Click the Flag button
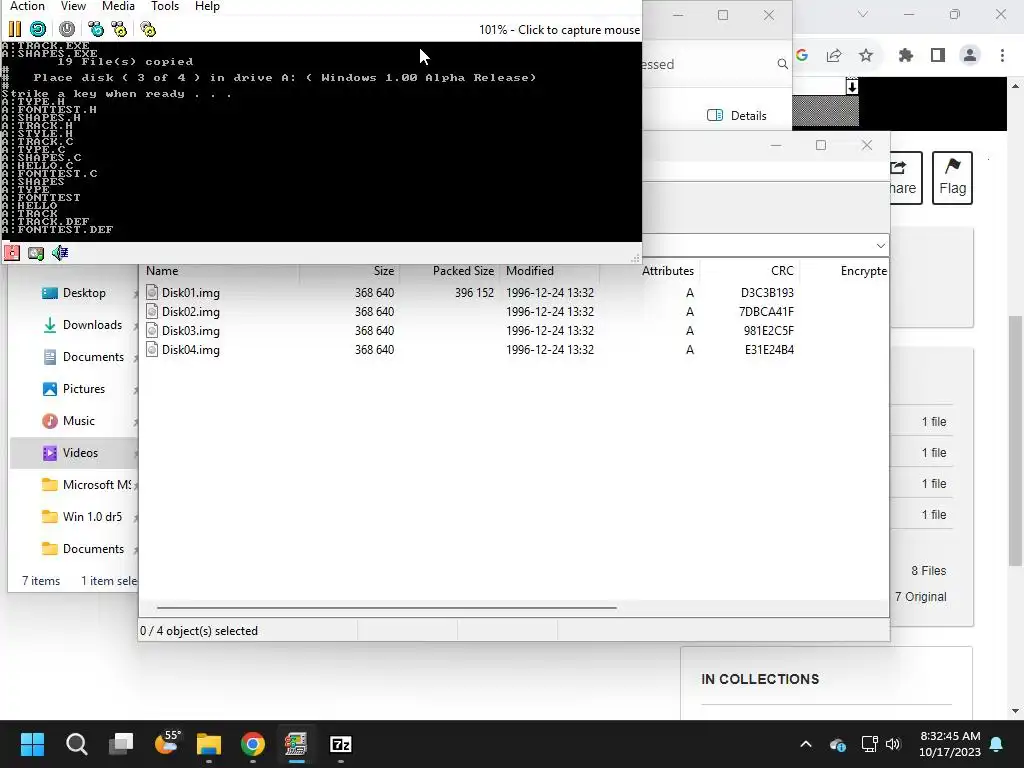Viewport: 1024px width, 768px height. (x=952, y=178)
